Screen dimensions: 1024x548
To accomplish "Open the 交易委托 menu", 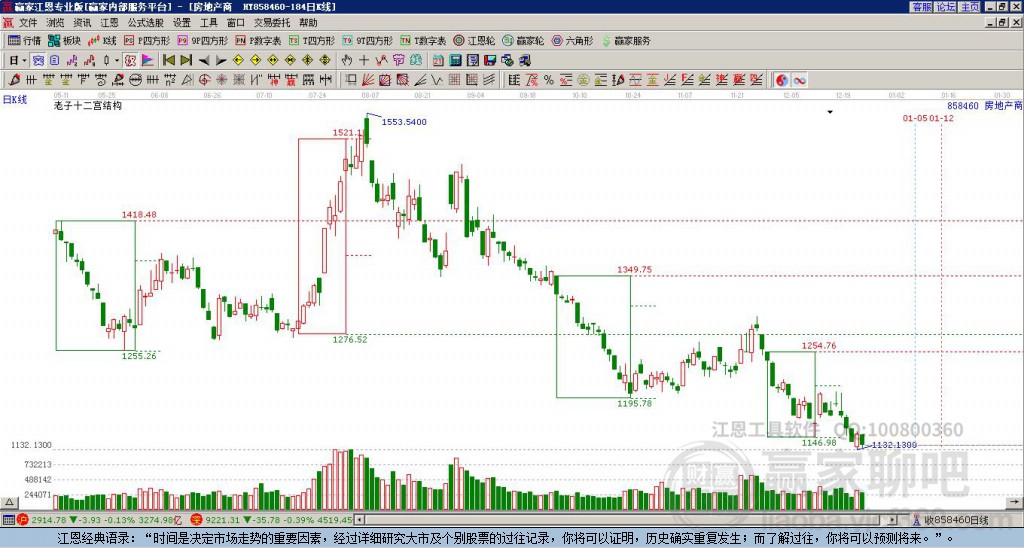I will click(272, 23).
